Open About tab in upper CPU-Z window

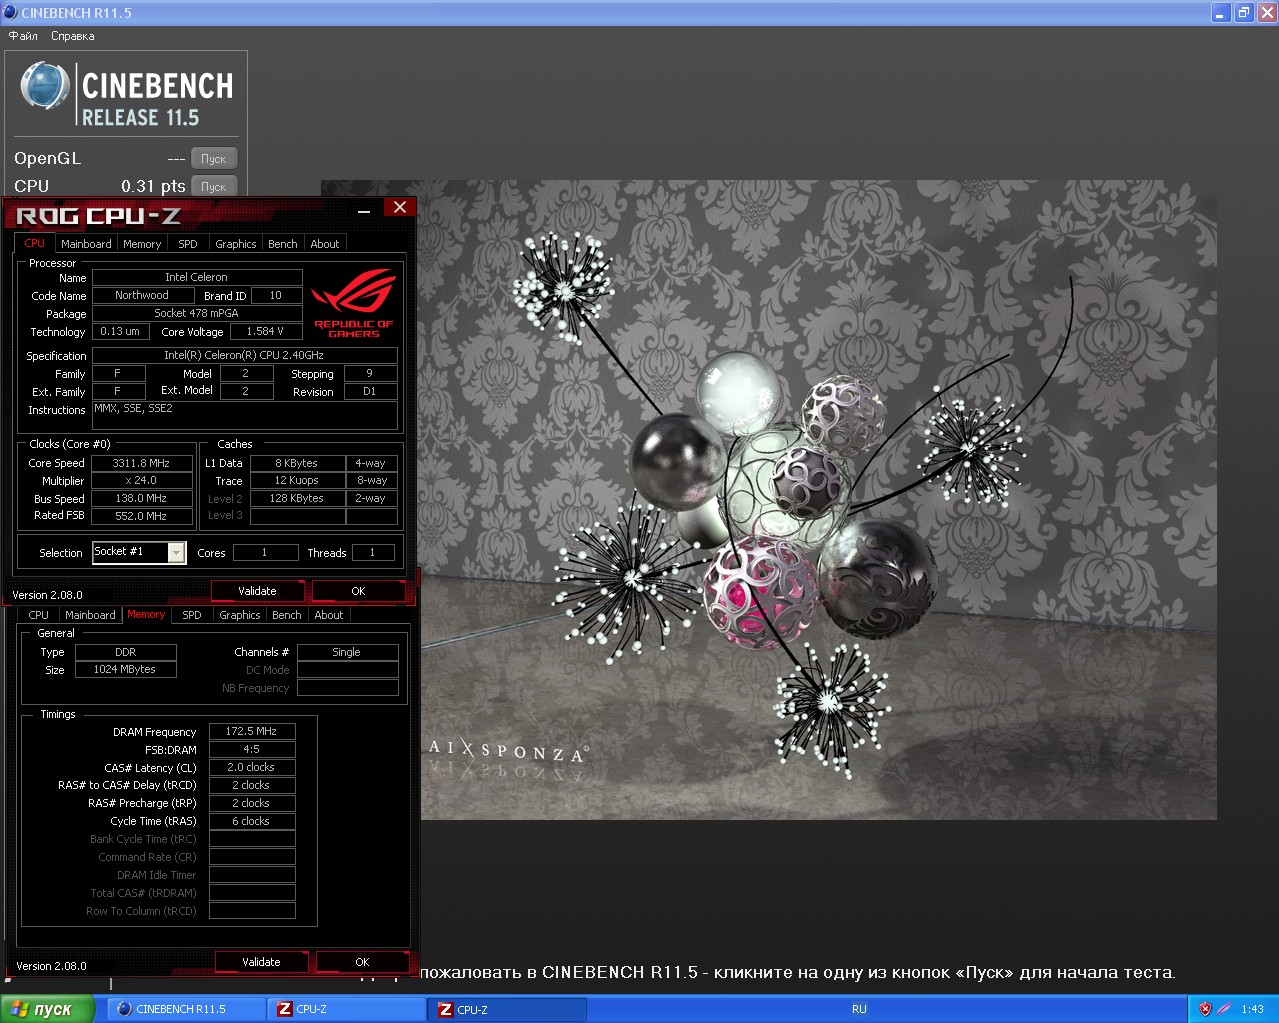pyautogui.click(x=325, y=244)
